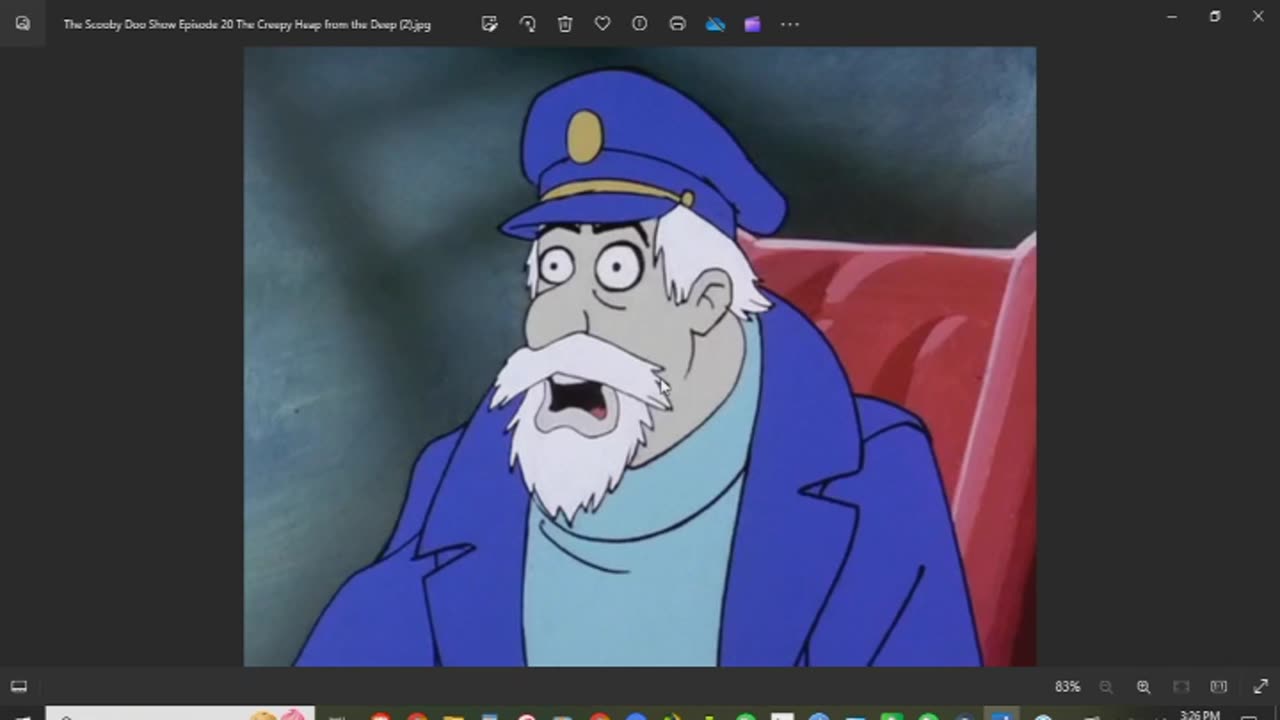Zoom in with the plus magnifier icon

coord(1143,687)
